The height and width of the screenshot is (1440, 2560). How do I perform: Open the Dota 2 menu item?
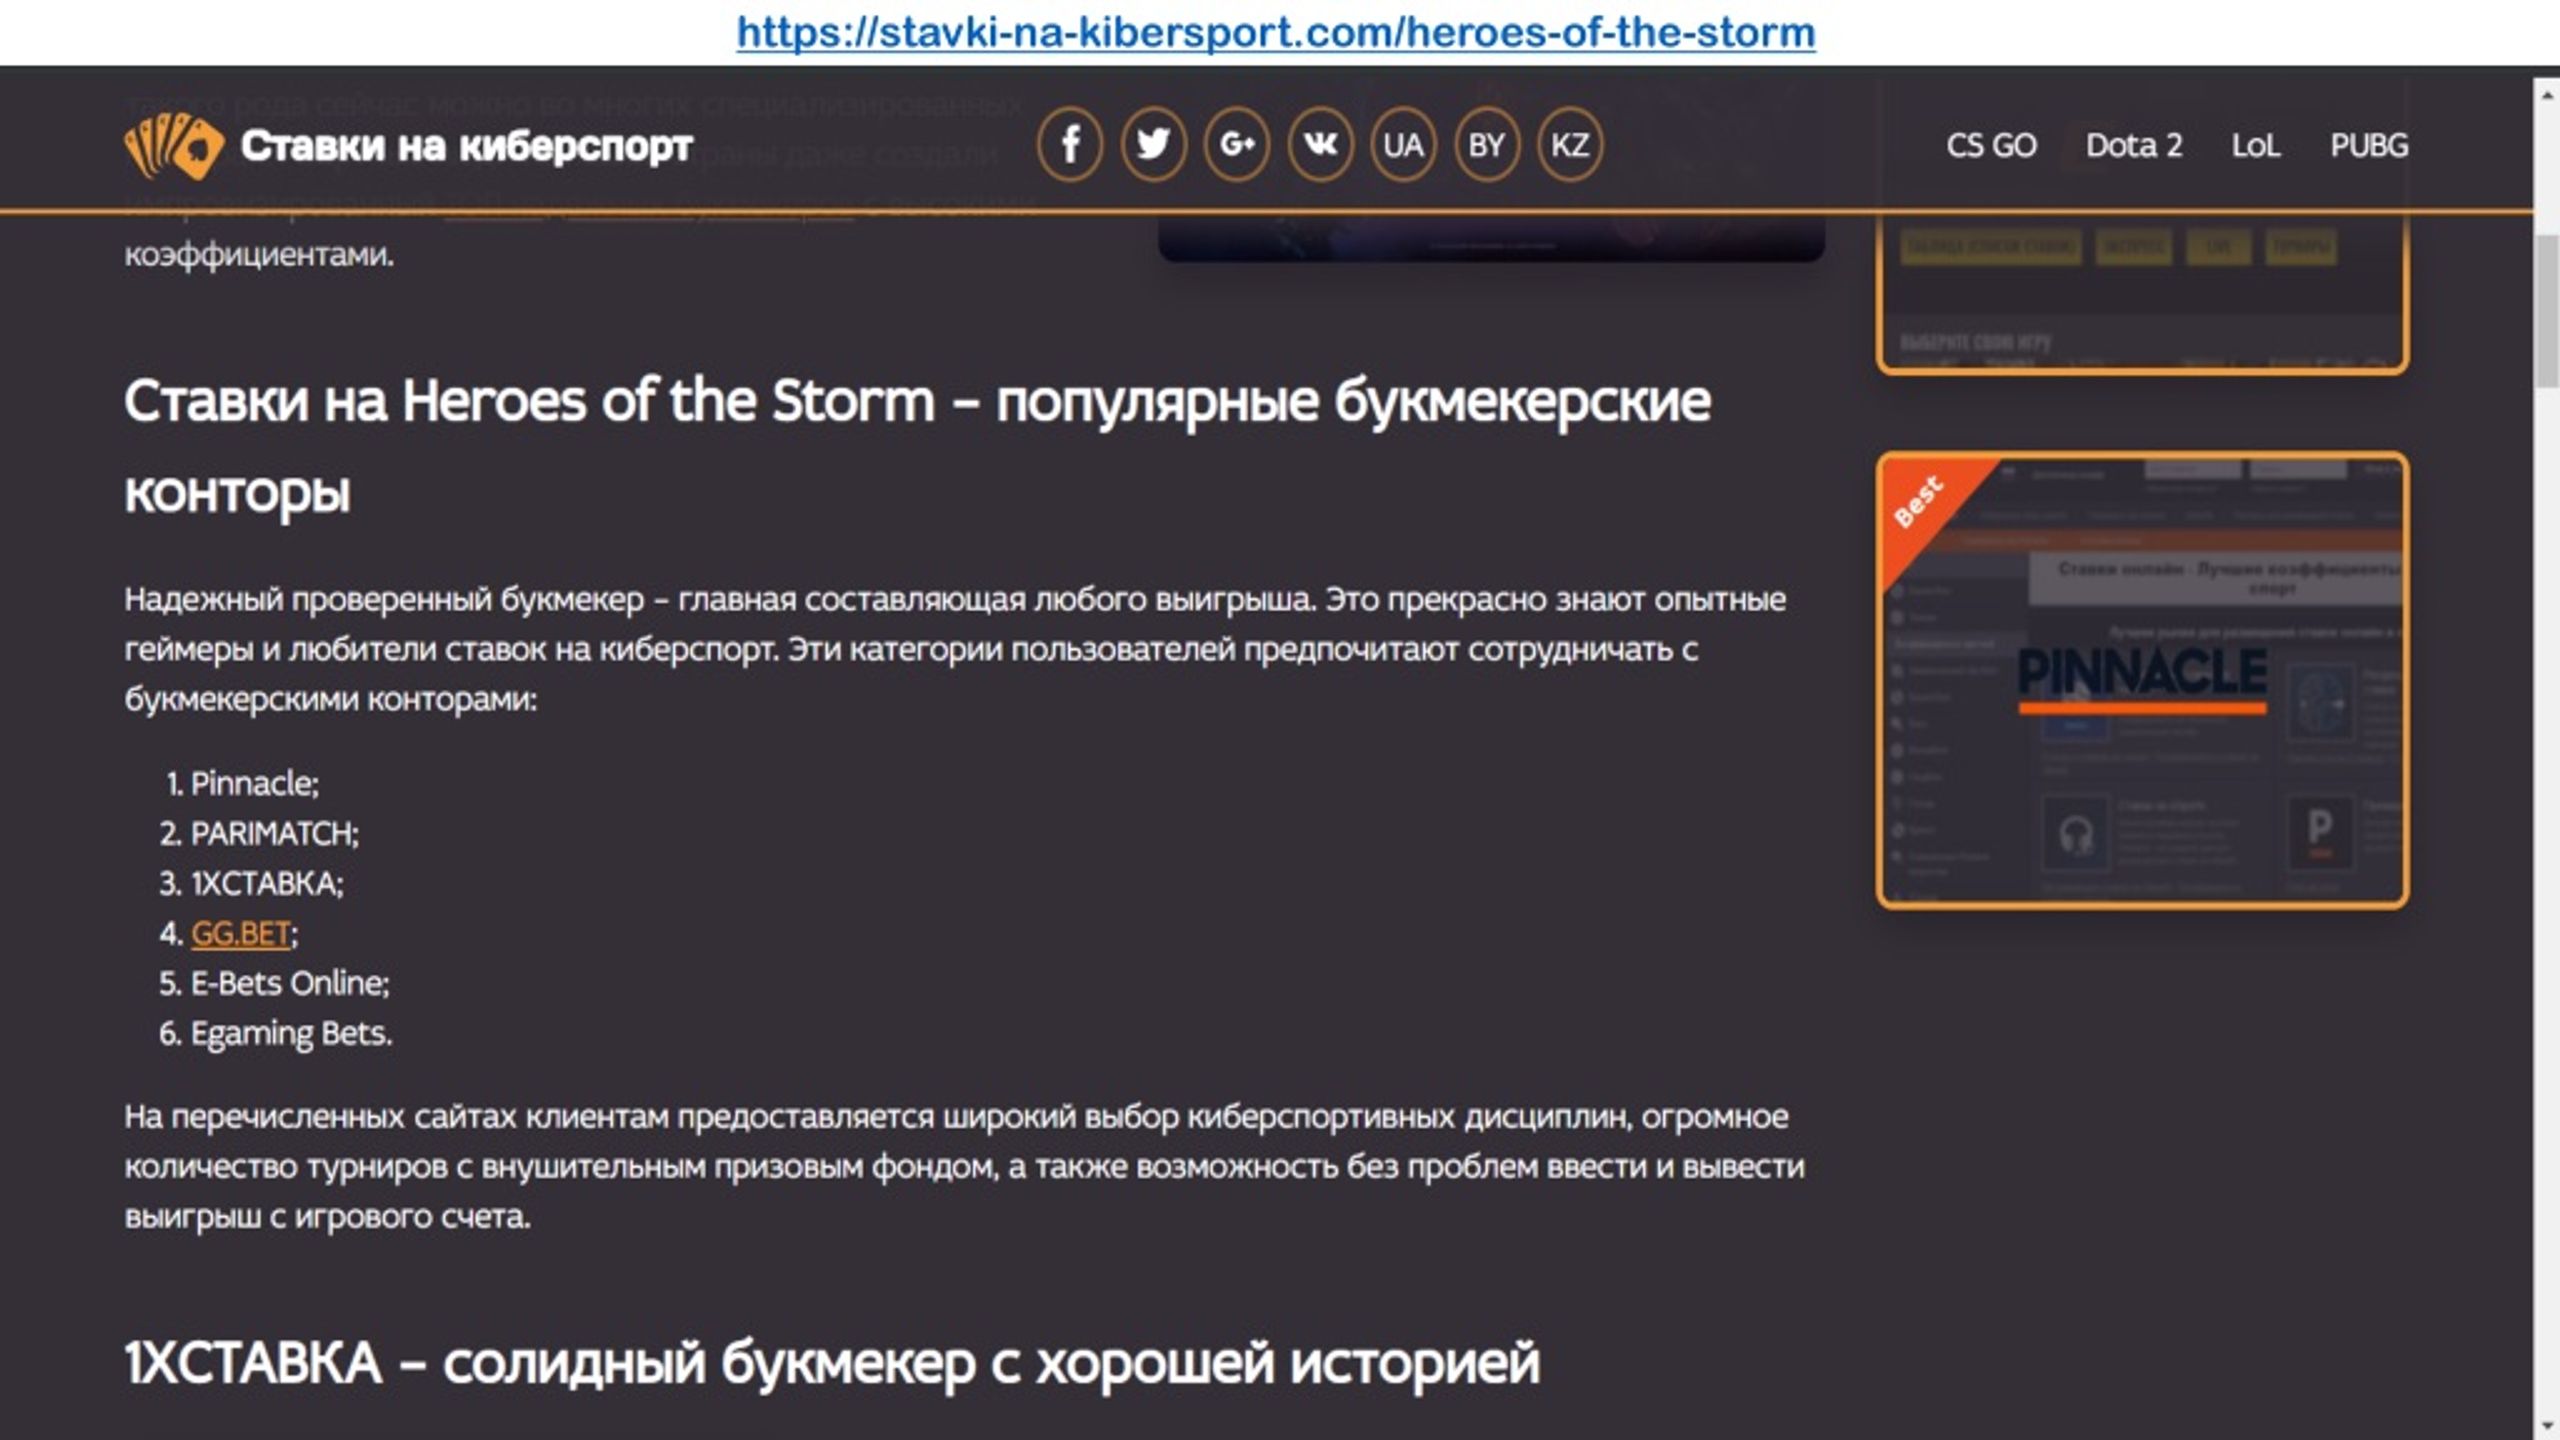tap(2134, 146)
